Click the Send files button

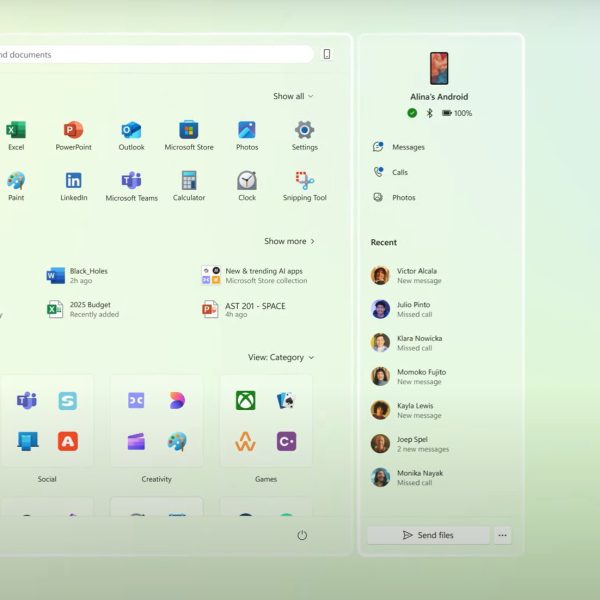[428, 535]
